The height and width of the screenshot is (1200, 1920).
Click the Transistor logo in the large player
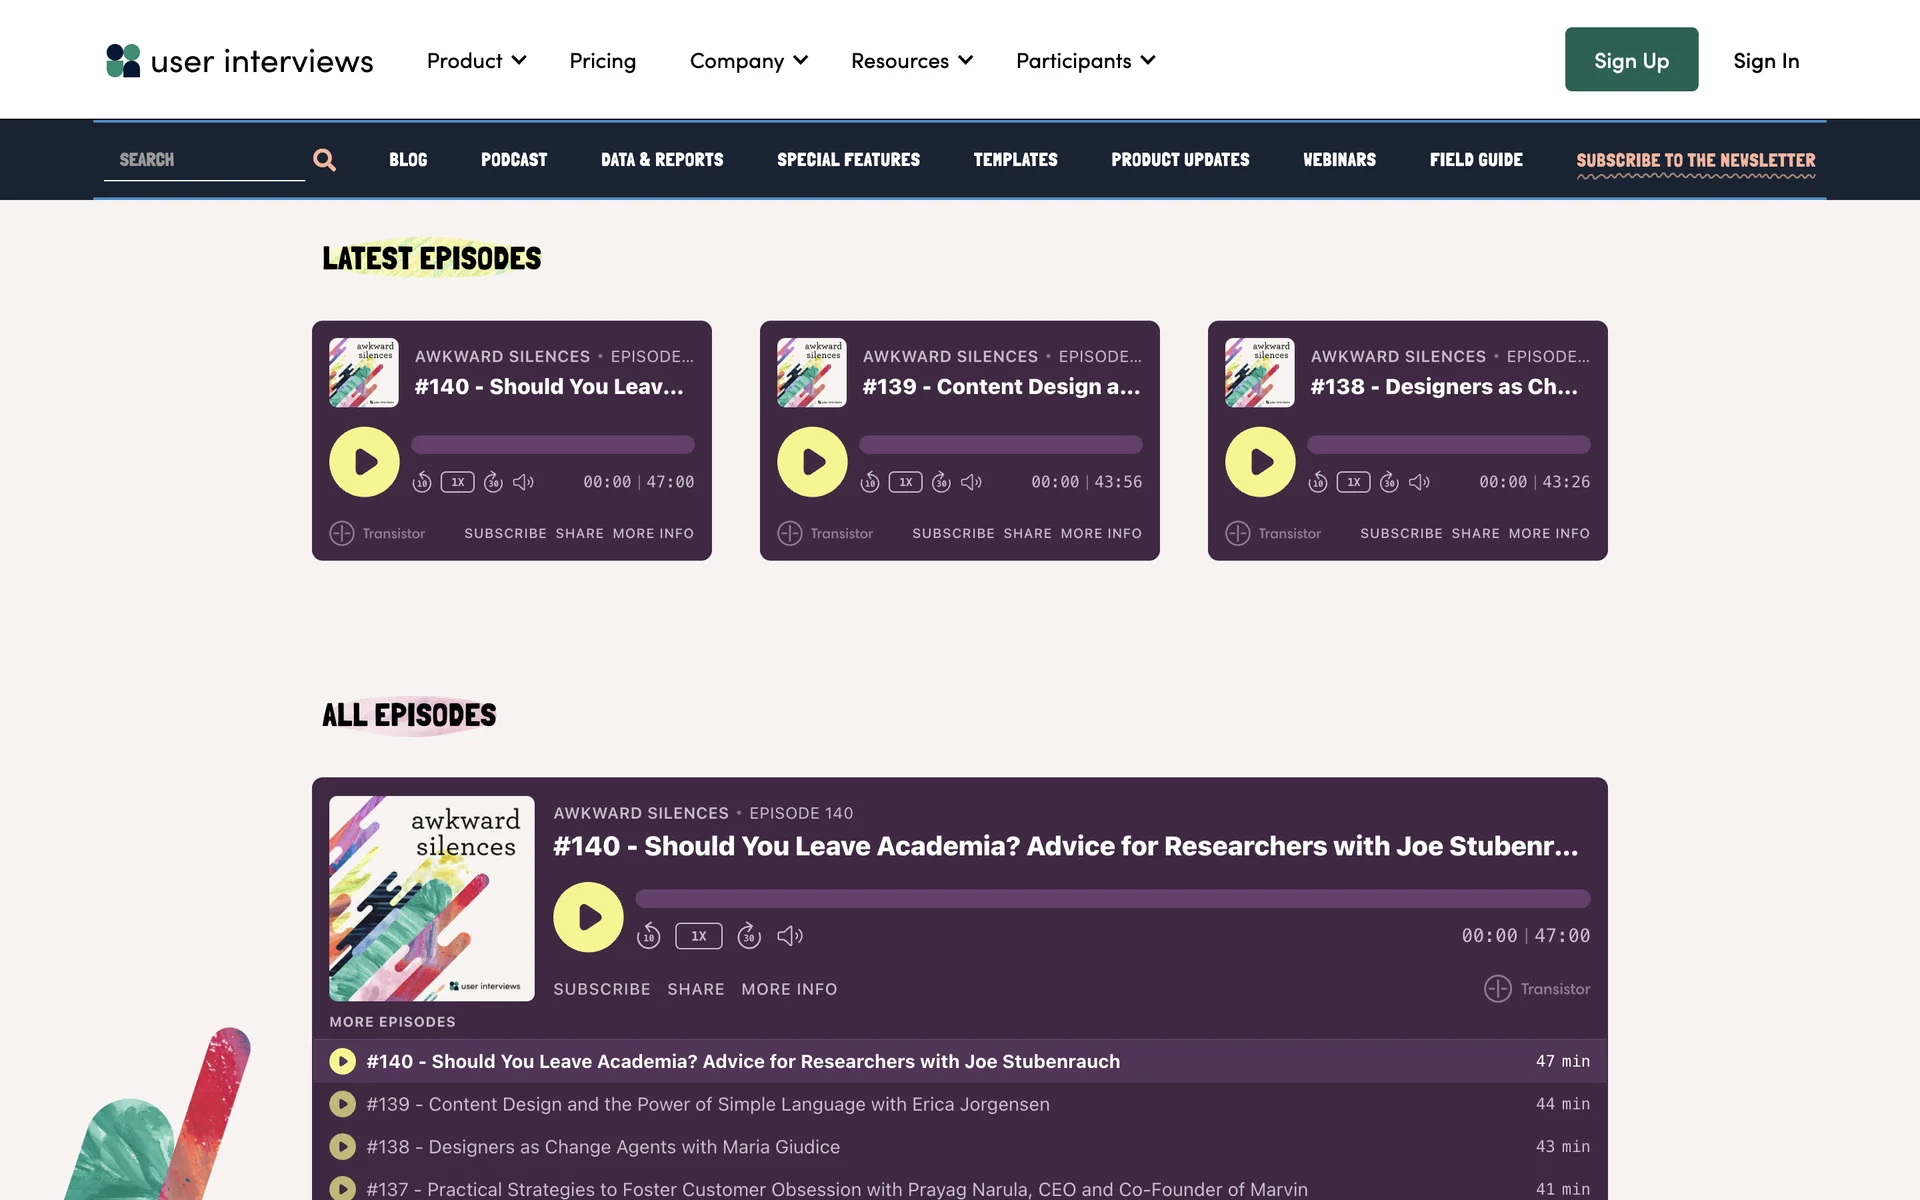tap(1537, 989)
